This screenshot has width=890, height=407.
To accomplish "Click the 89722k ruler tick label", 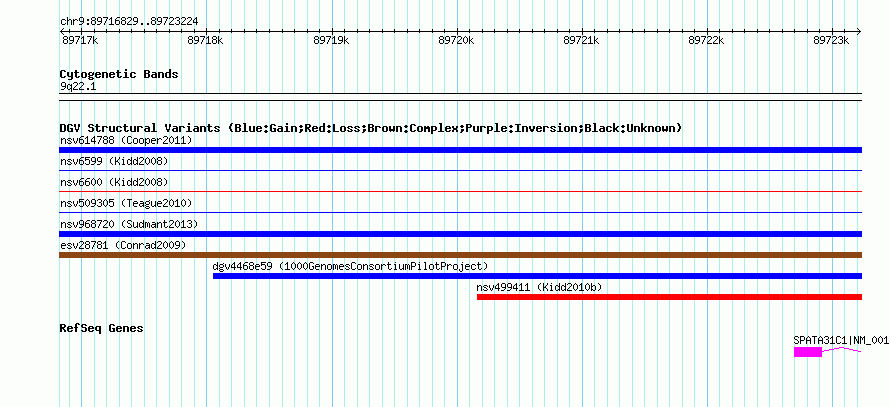I will [706, 40].
